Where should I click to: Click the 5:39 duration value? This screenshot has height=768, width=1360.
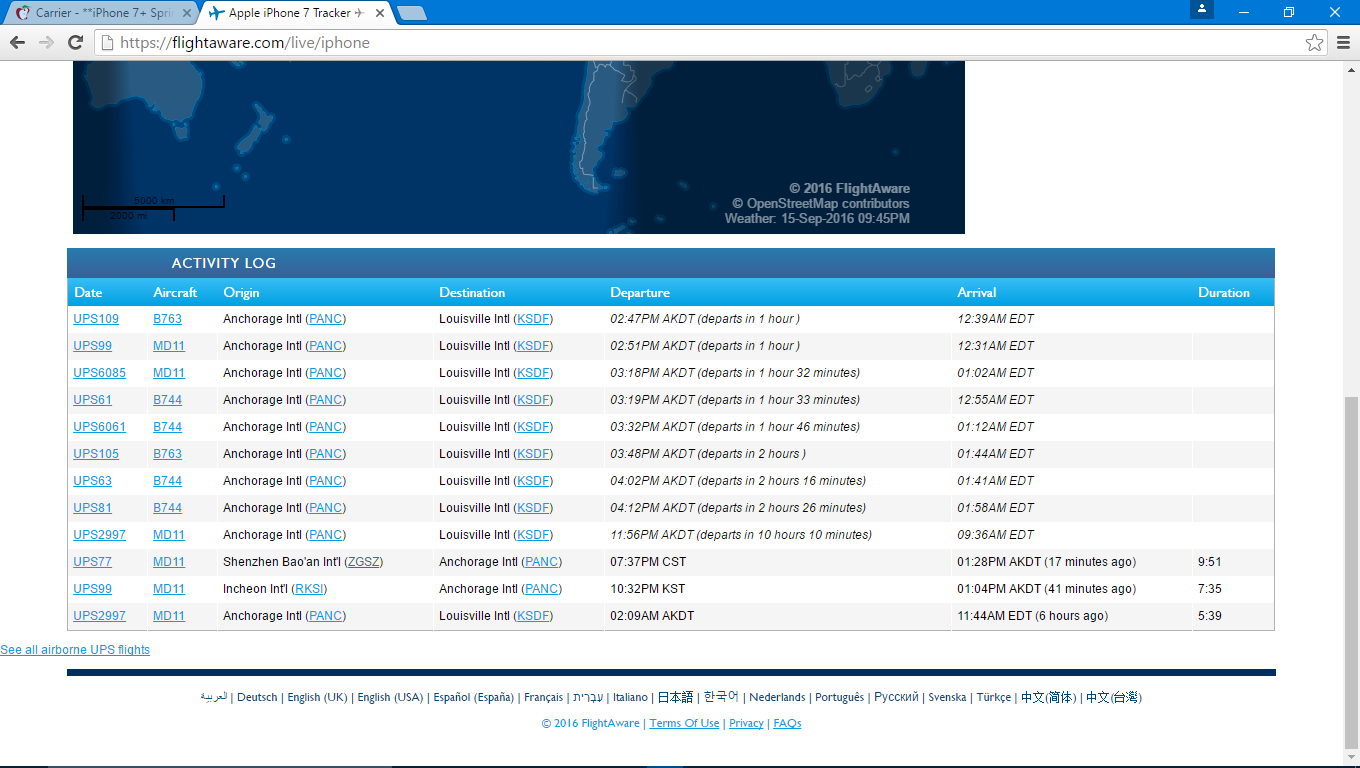1210,616
